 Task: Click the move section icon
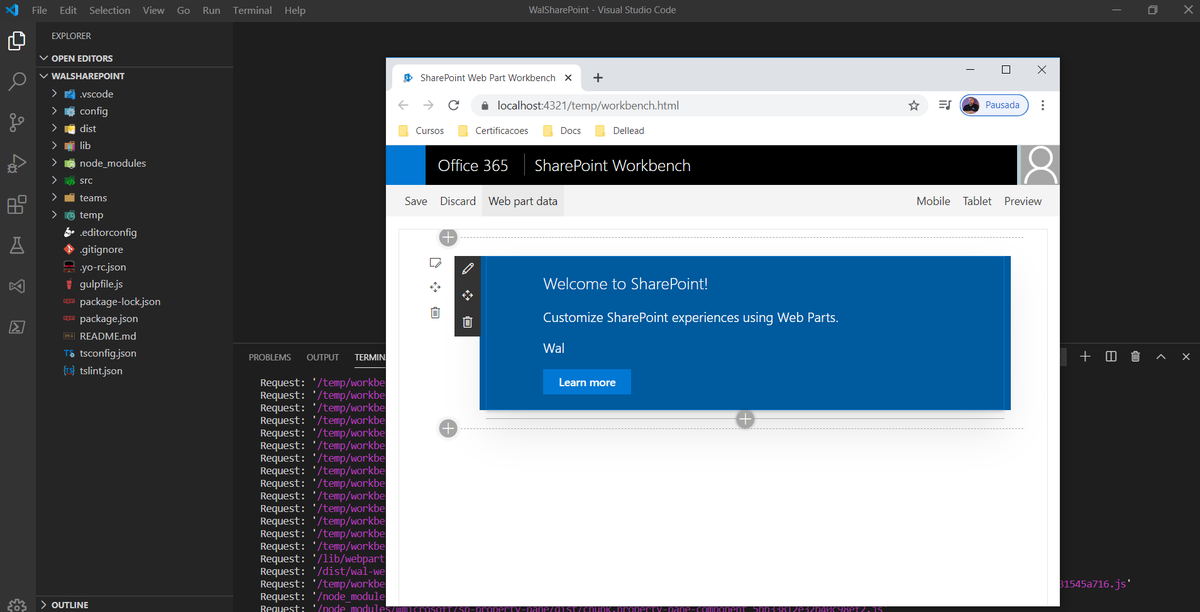[x=435, y=287]
